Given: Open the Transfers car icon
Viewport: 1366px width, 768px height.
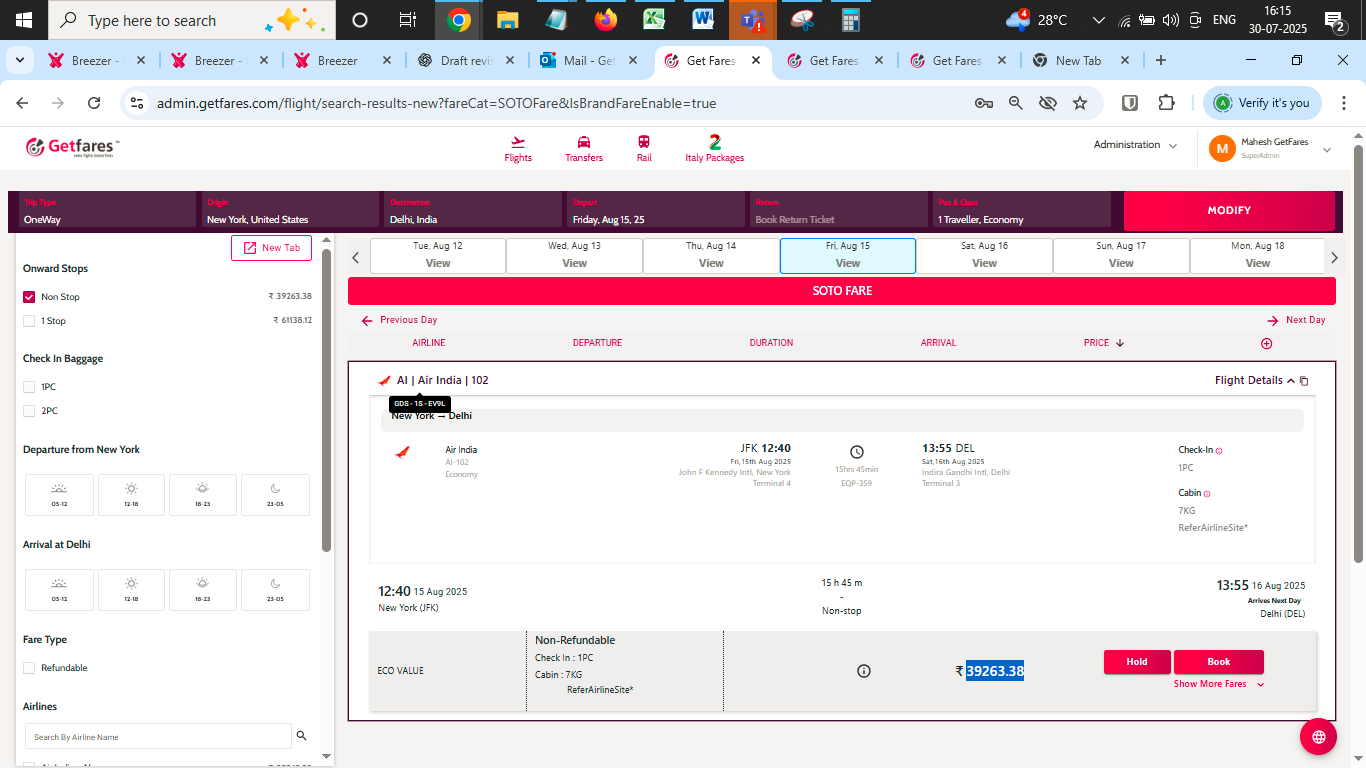Looking at the screenshot, I should (584, 142).
